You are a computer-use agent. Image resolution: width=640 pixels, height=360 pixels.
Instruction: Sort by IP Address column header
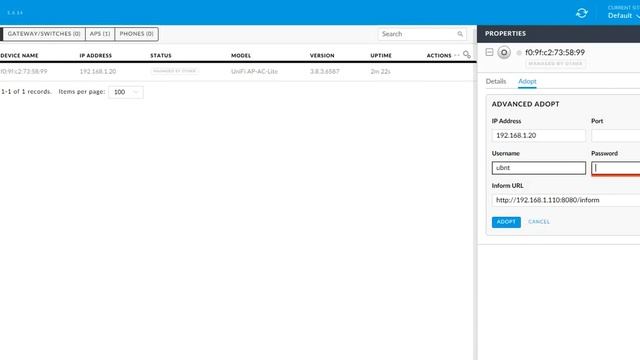point(96,56)
